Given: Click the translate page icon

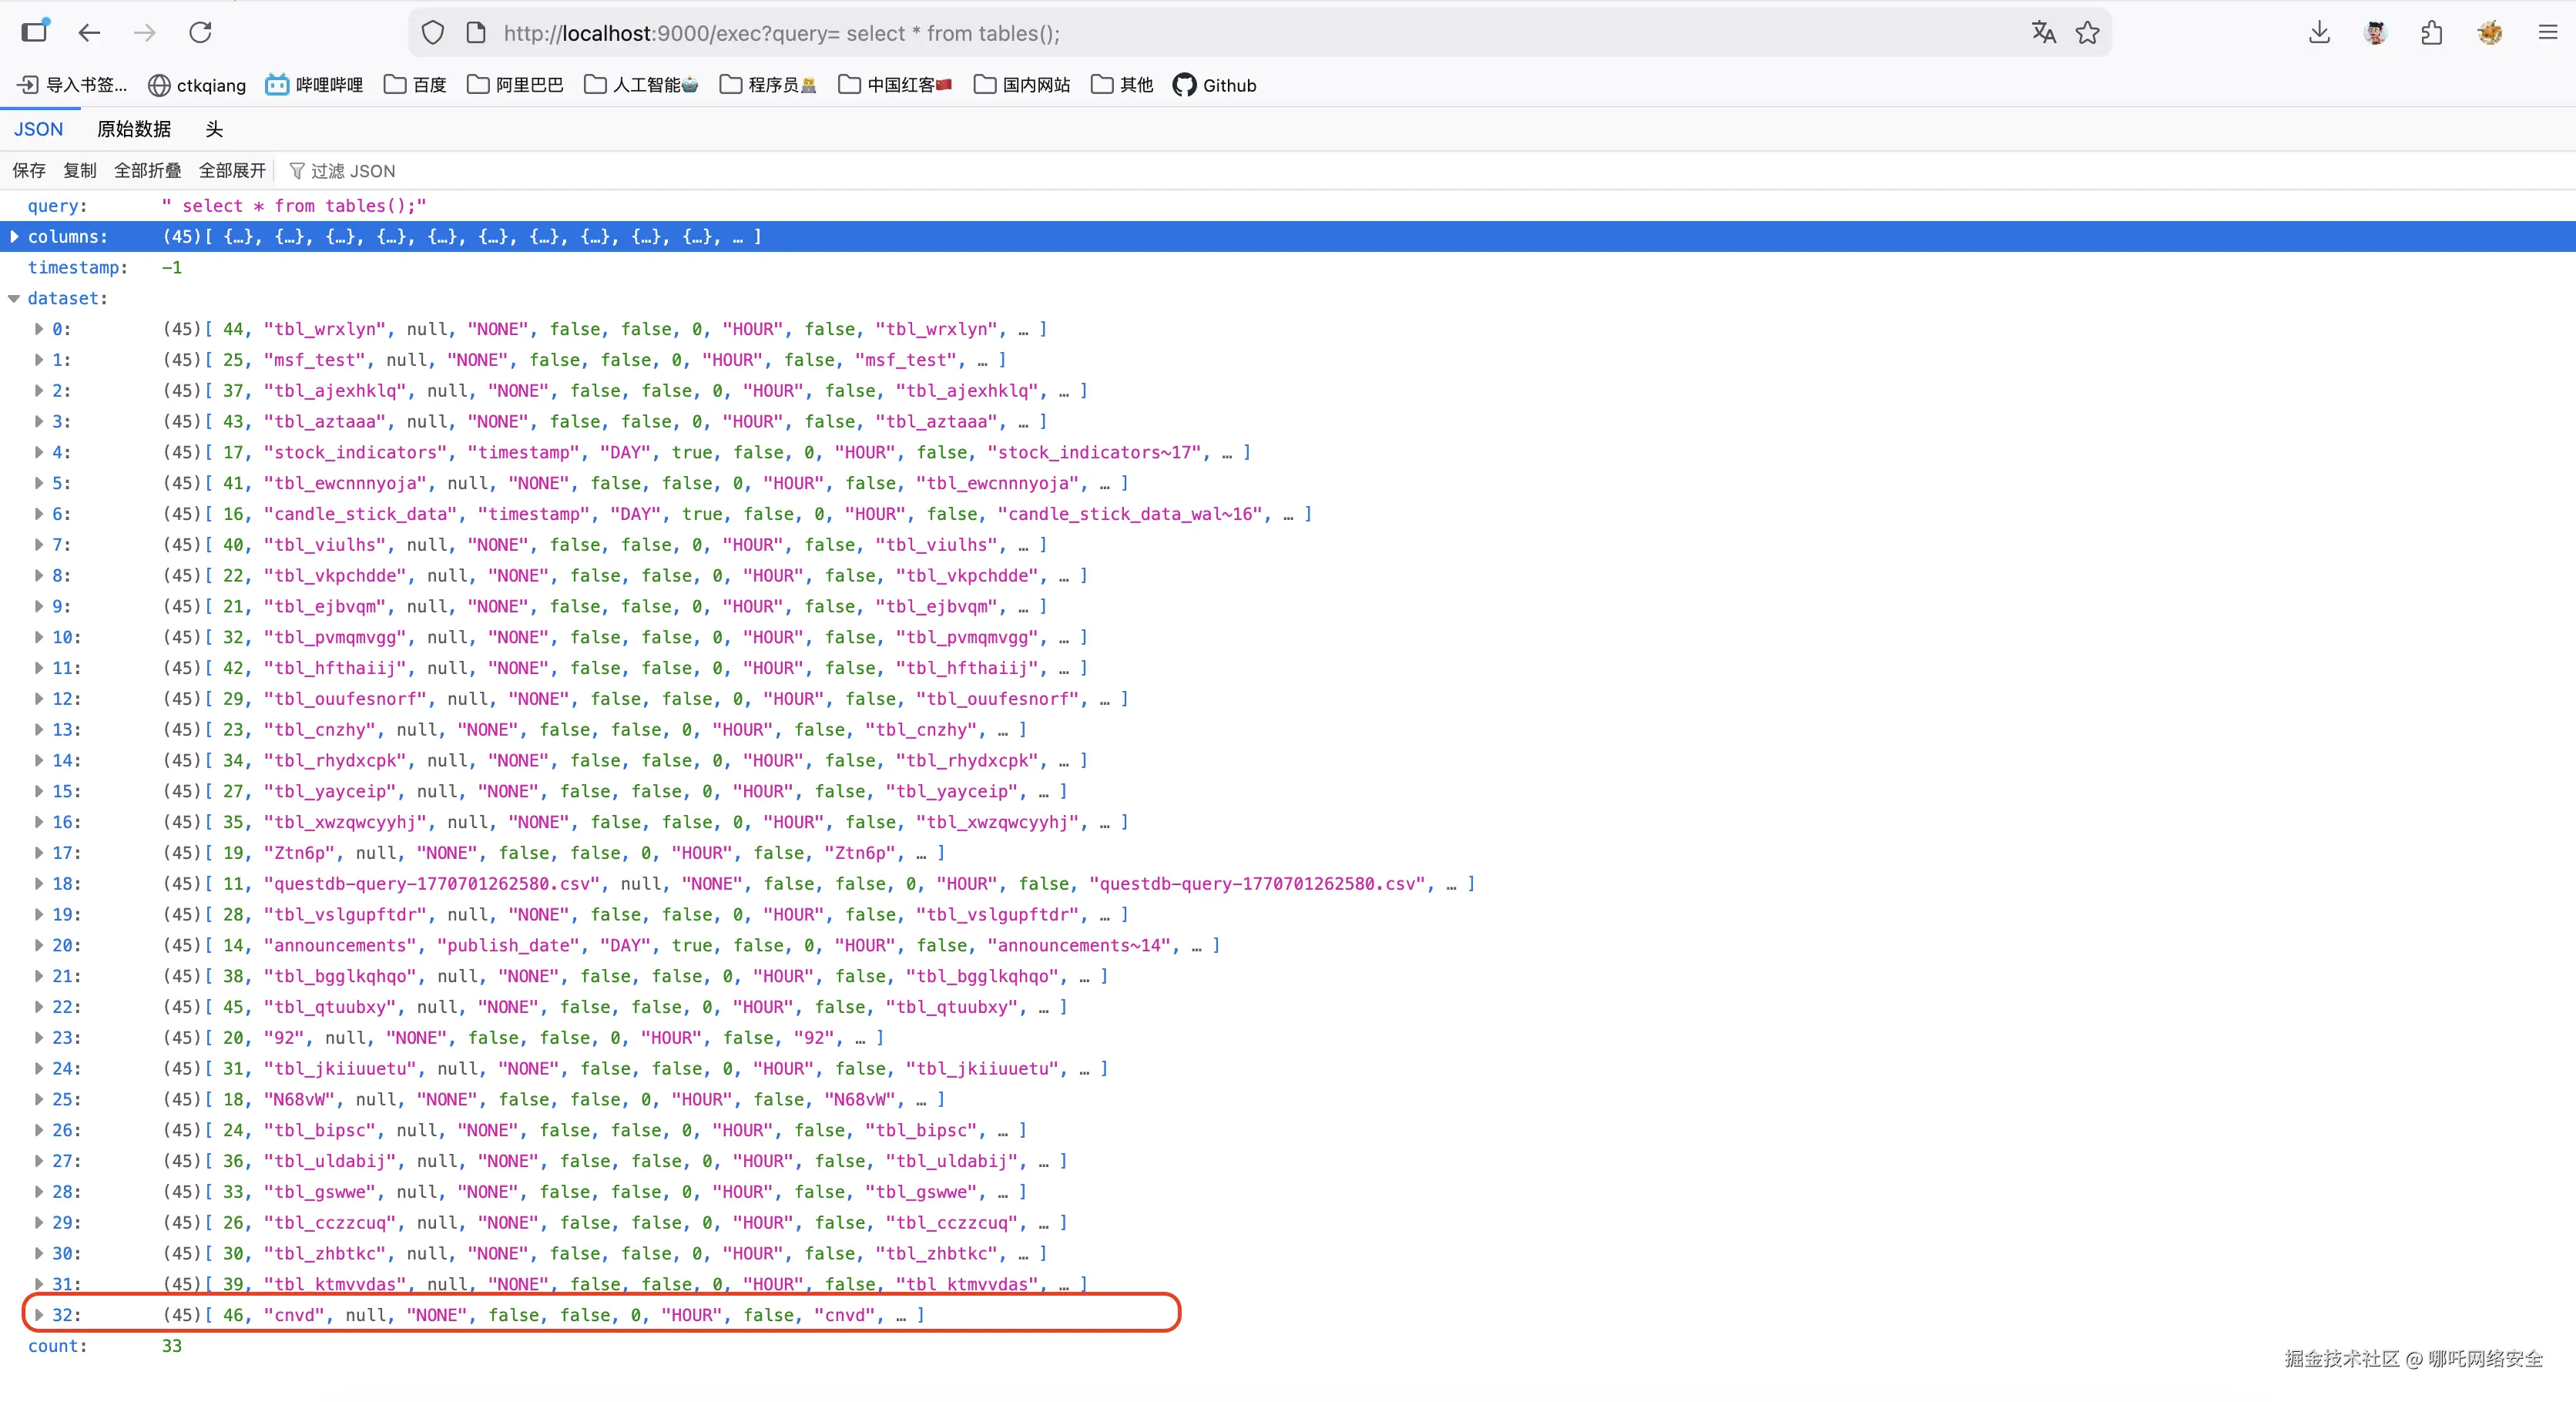Looking at the screenshot, I should coord(2043,33).
